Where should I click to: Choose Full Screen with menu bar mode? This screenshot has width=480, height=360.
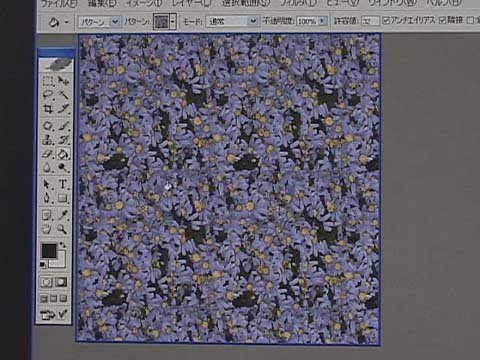click(x=54, y=298)
